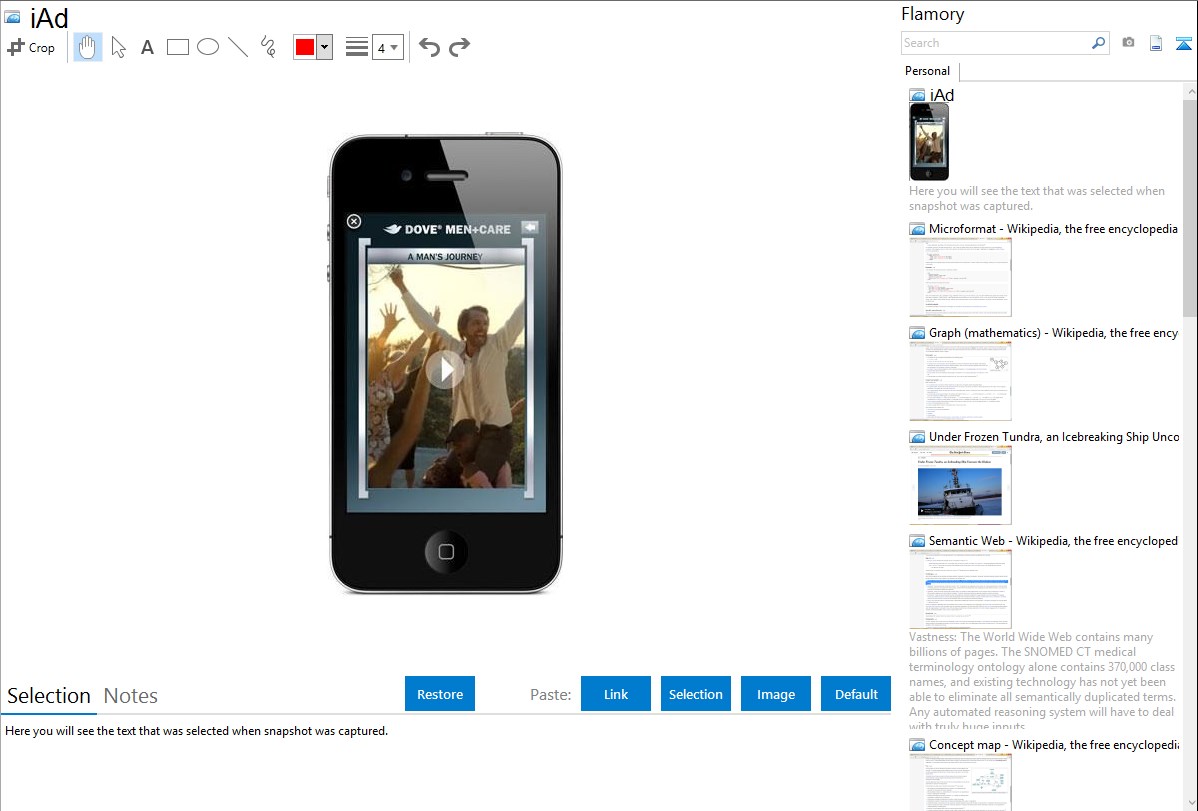Click the snapshot icon beside Concept map
Viewport: 1198px width, 811px height.
(917, 745)
